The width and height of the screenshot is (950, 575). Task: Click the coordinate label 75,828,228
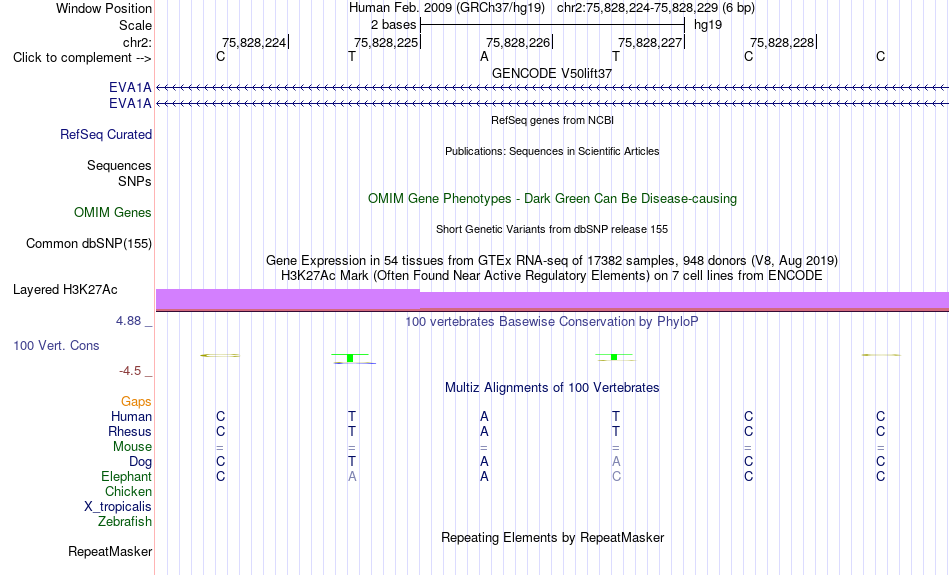[x=782, y=42]
